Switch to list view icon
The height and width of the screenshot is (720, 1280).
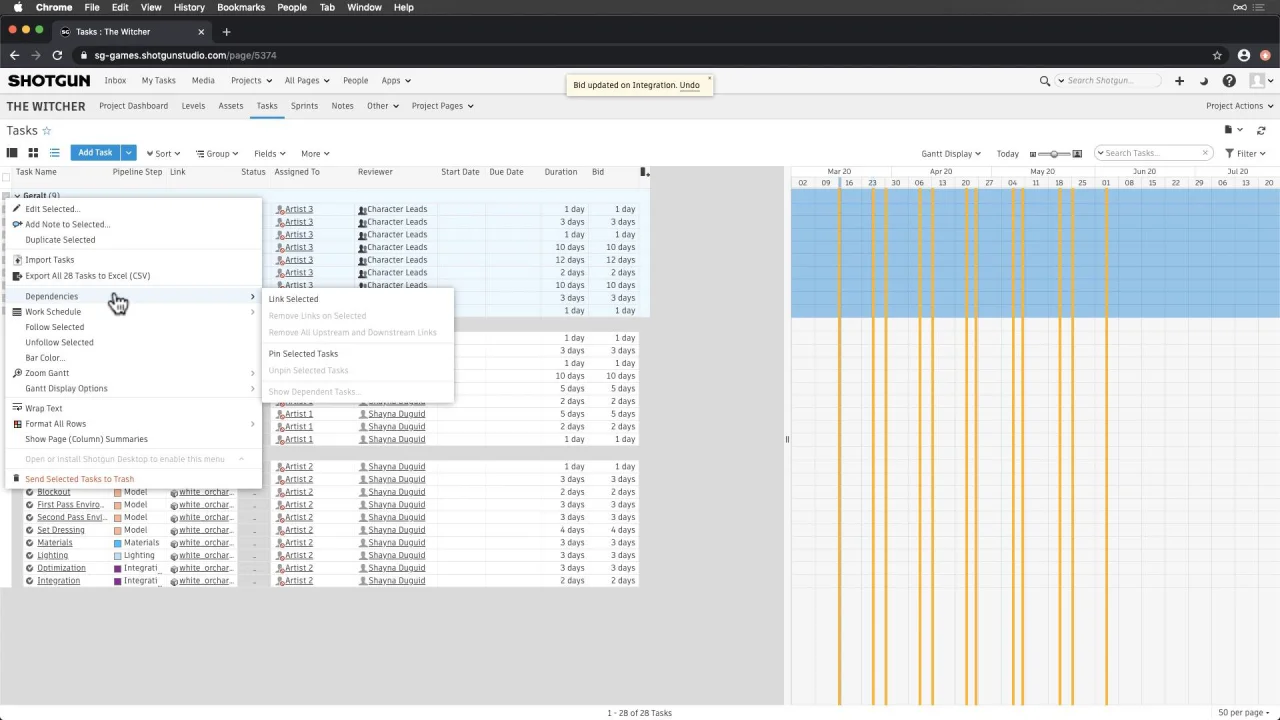pos(54,153)
